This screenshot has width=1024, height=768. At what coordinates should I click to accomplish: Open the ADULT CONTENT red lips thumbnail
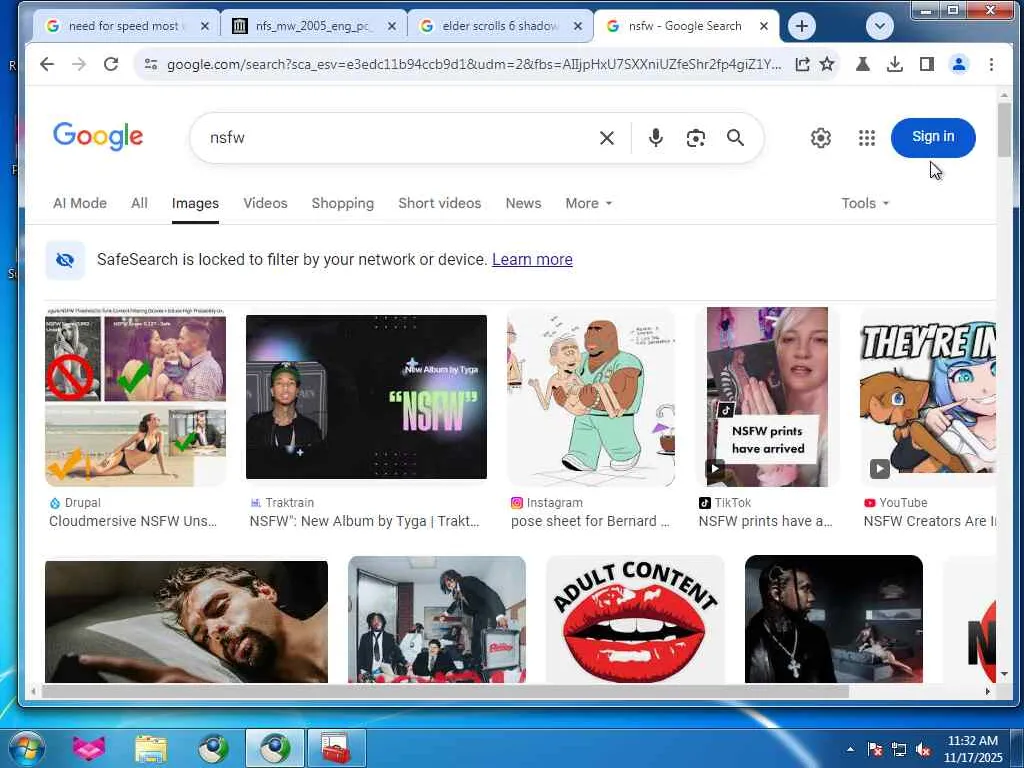pyautogui.click(x=635, y=620)
